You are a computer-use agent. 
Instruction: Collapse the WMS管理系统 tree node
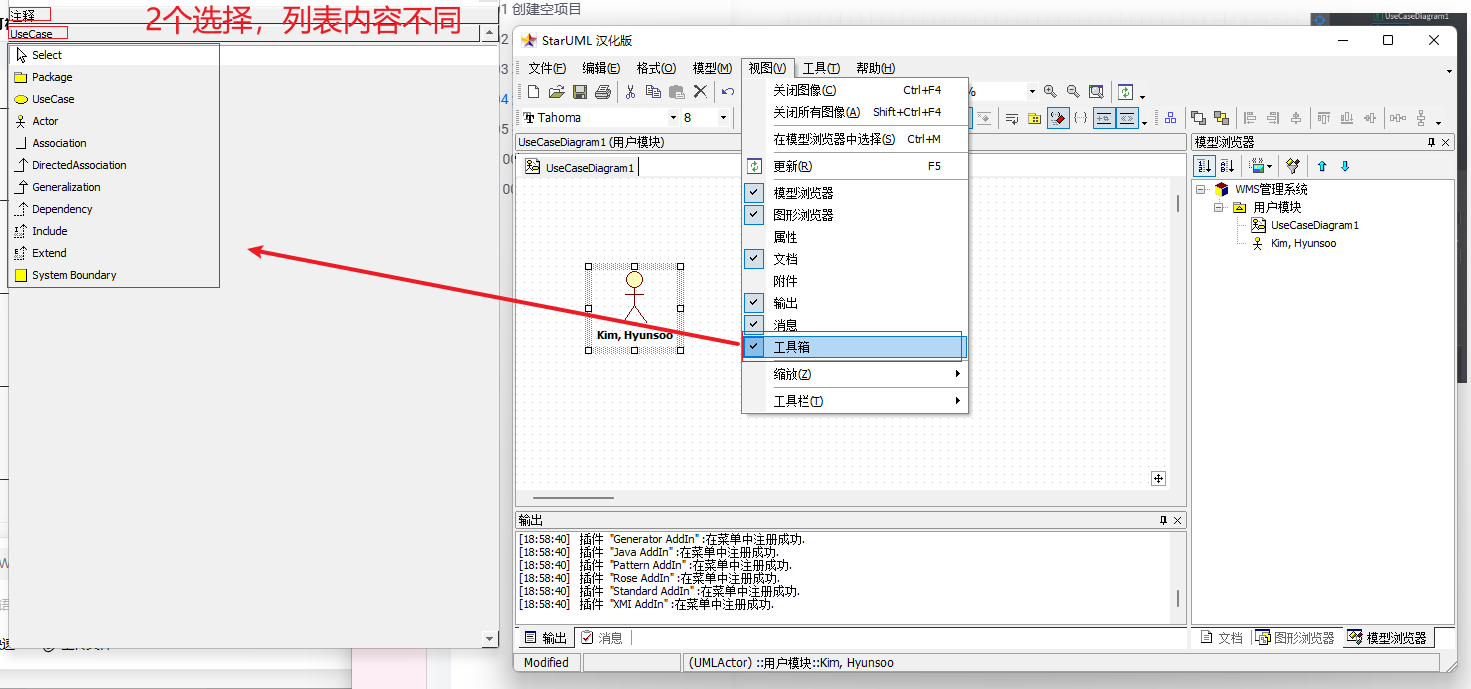point(1201,189)
